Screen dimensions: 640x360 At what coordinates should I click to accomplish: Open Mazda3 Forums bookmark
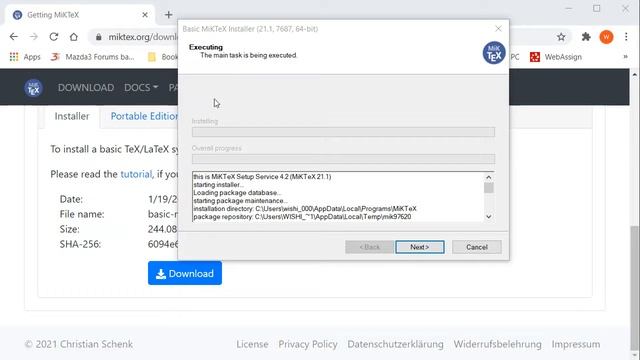(93, 57)
